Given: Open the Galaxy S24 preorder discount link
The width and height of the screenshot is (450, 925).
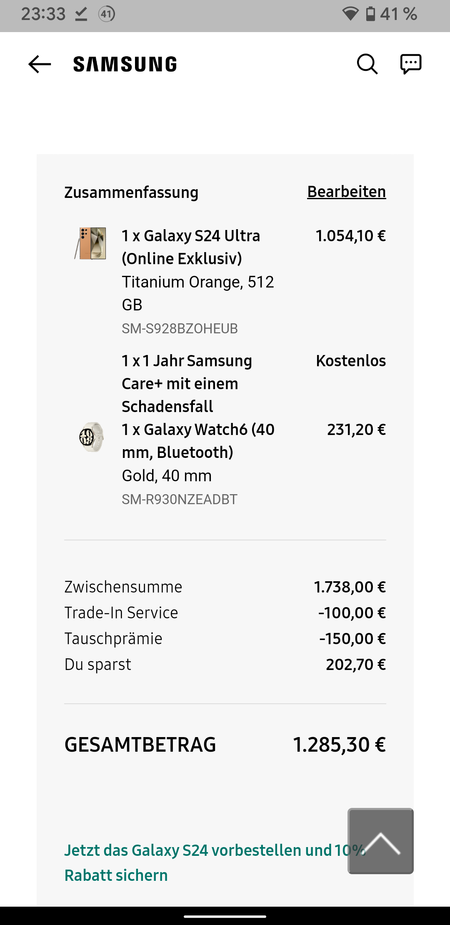Looking at the screenshot, I should (215, 862).
